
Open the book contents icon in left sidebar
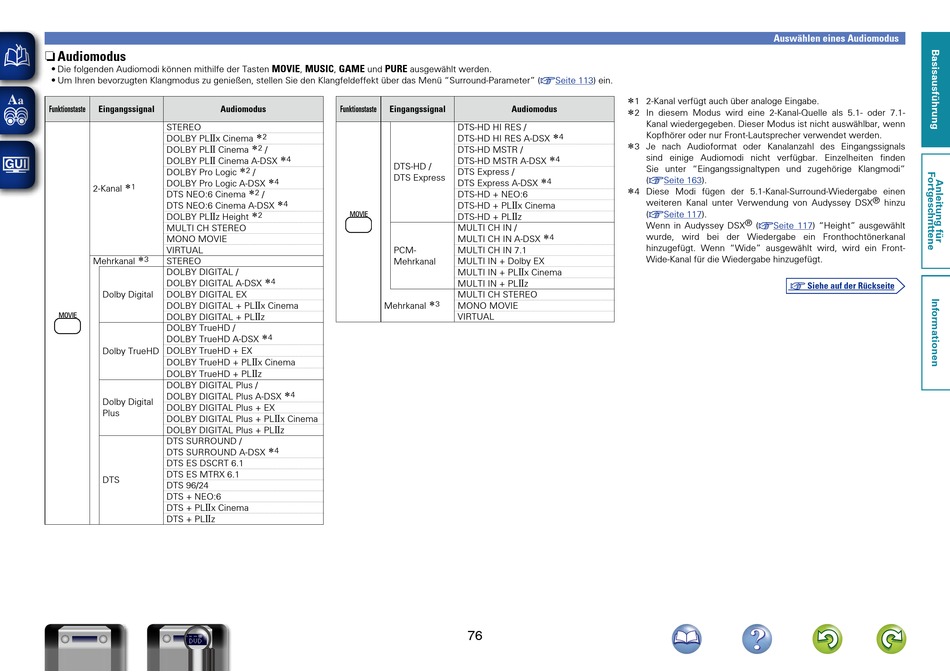click(17, 56)
